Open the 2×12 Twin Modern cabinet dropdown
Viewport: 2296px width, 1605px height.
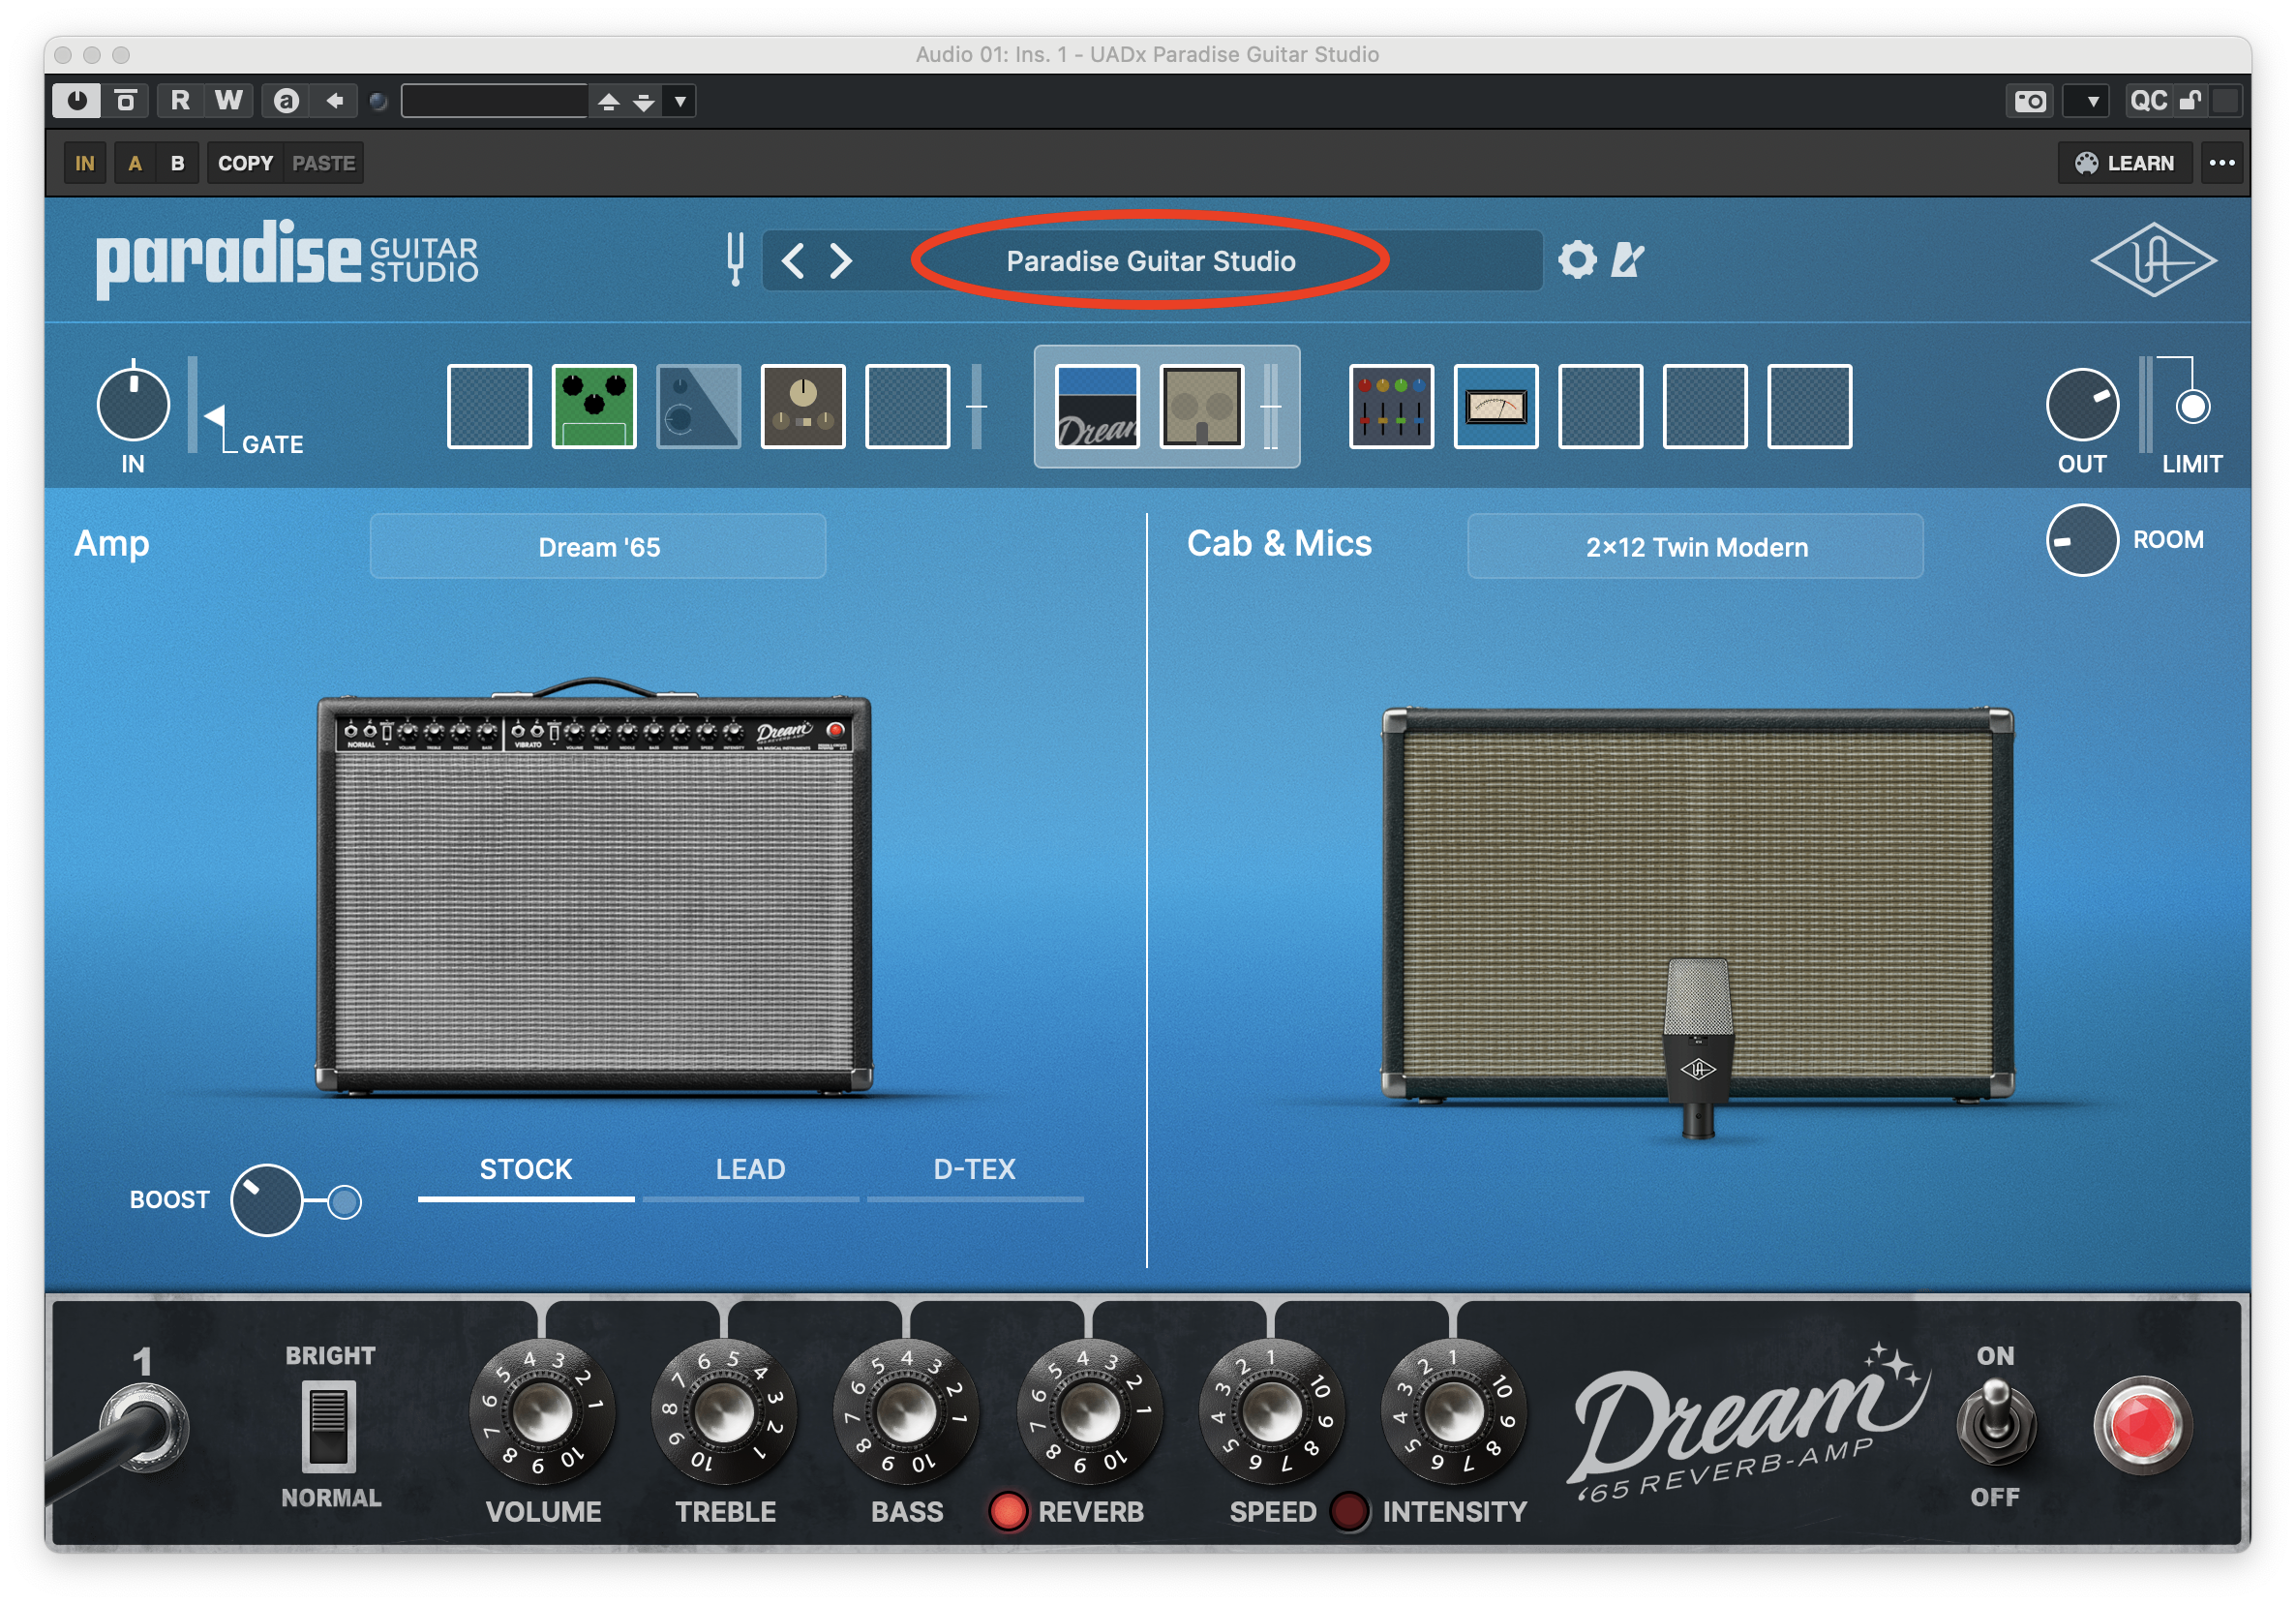1695,547
